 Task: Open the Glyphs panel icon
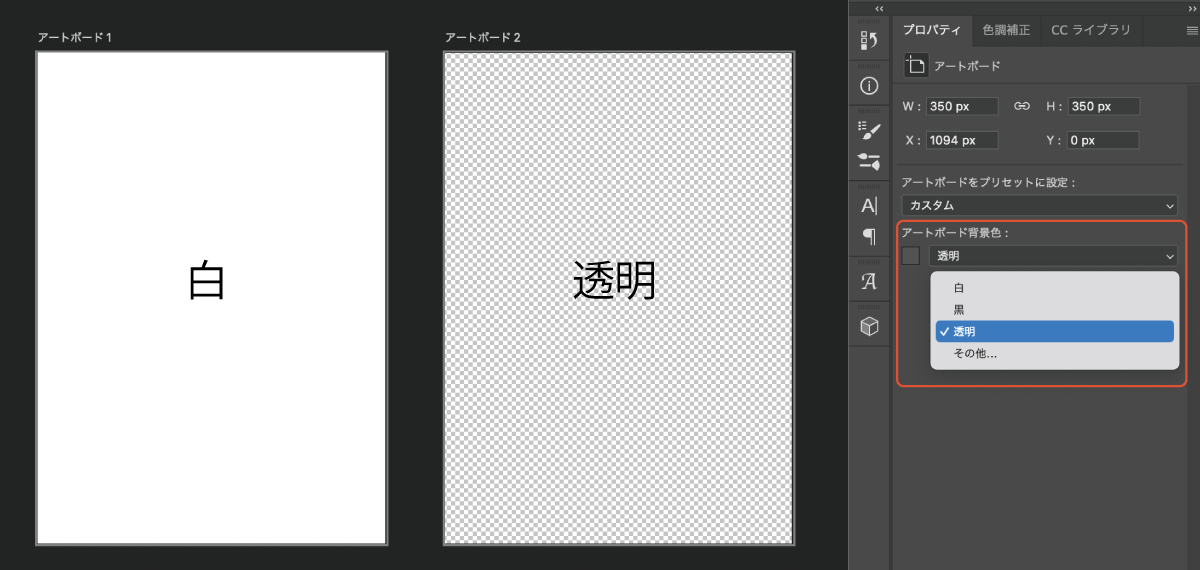tap(869, 281)
